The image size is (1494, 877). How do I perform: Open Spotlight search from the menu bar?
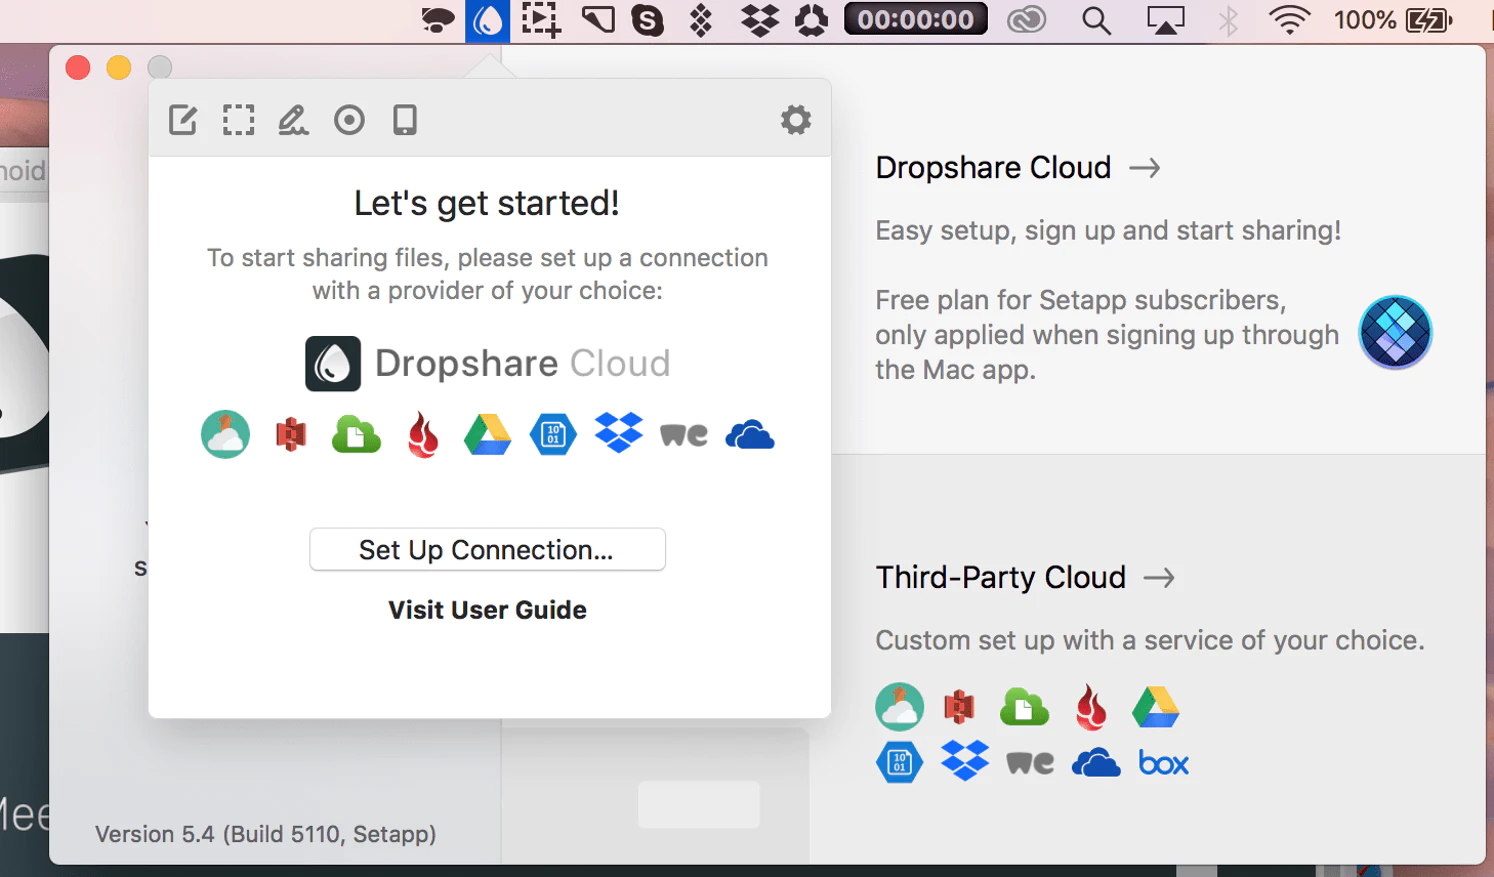1096,20
